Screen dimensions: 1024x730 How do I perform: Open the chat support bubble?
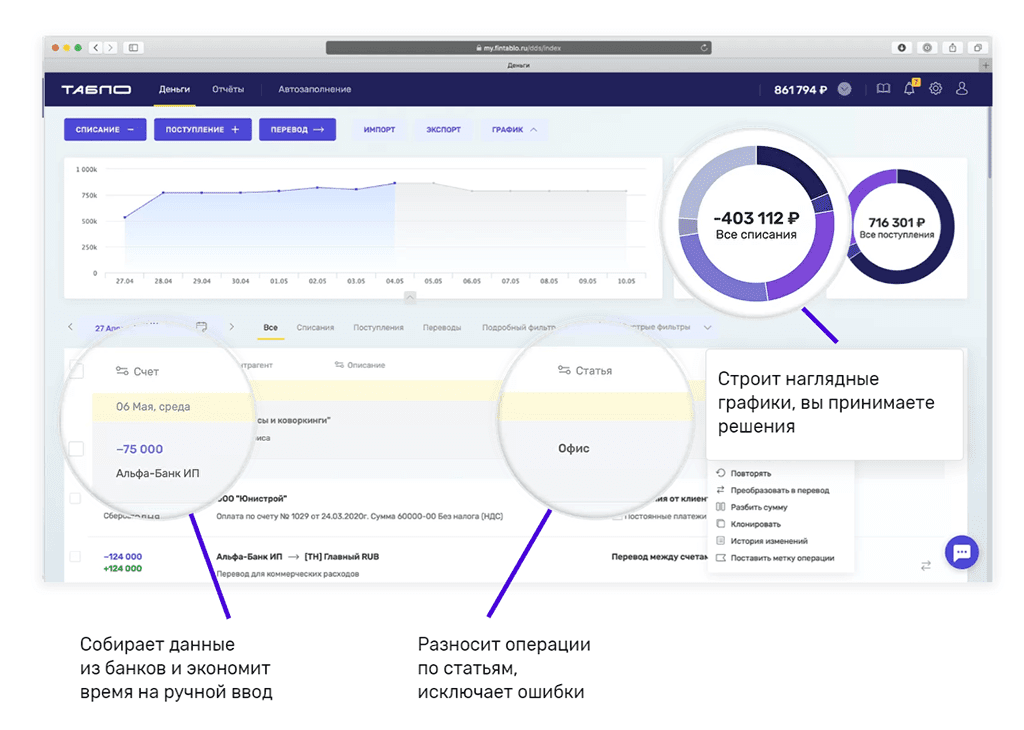pyautogui.click(x=961, y=552)
